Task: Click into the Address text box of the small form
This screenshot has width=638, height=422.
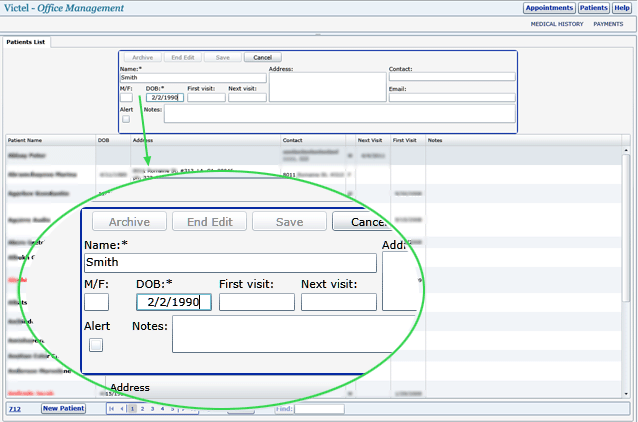Action: point(328,87)
